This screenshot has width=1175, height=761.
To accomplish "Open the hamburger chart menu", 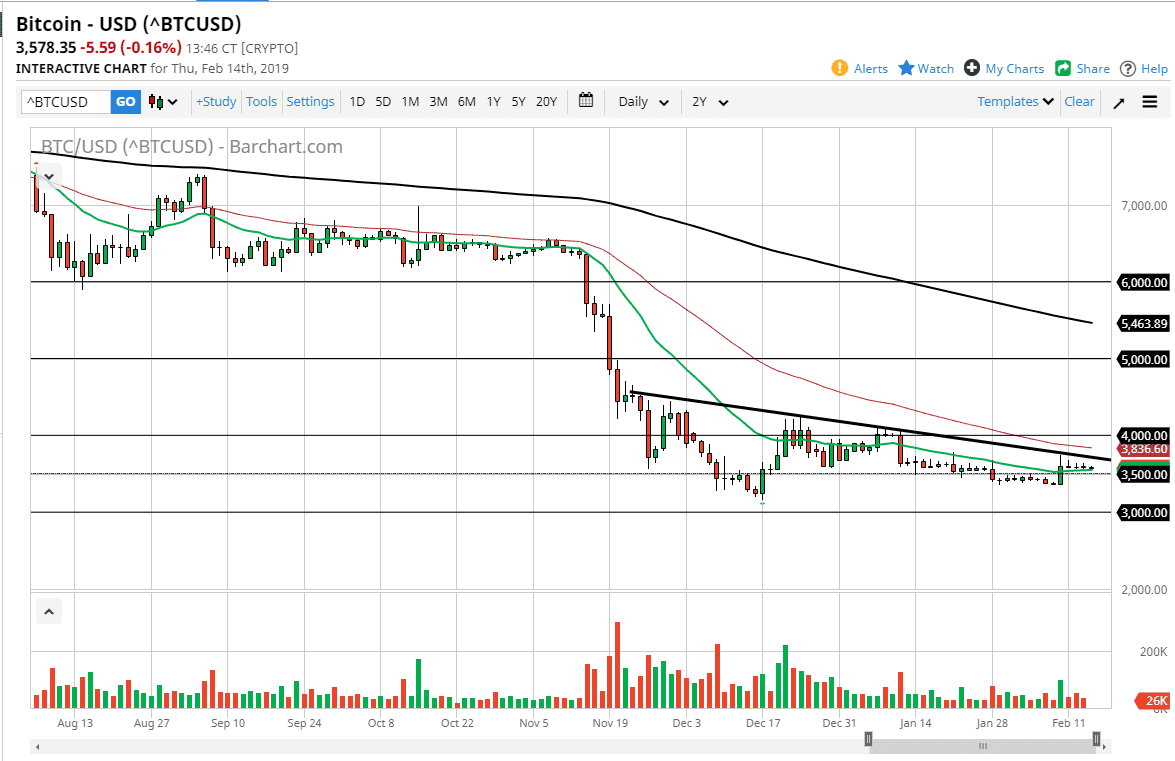I will click(1150, 102).
